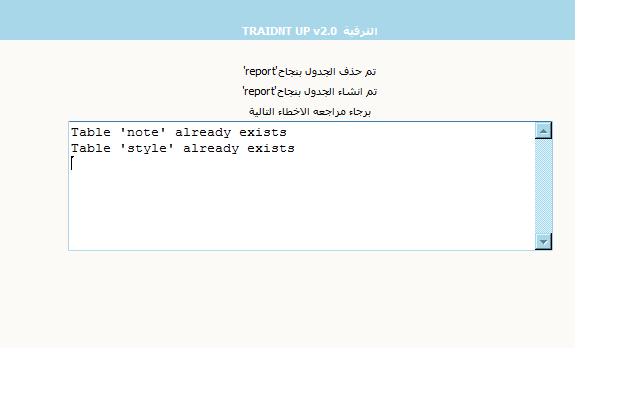The width and height of the screenshot is (640, 400).
Task: Click the "Table 'style' already exists" line
Action: (182, 148)
